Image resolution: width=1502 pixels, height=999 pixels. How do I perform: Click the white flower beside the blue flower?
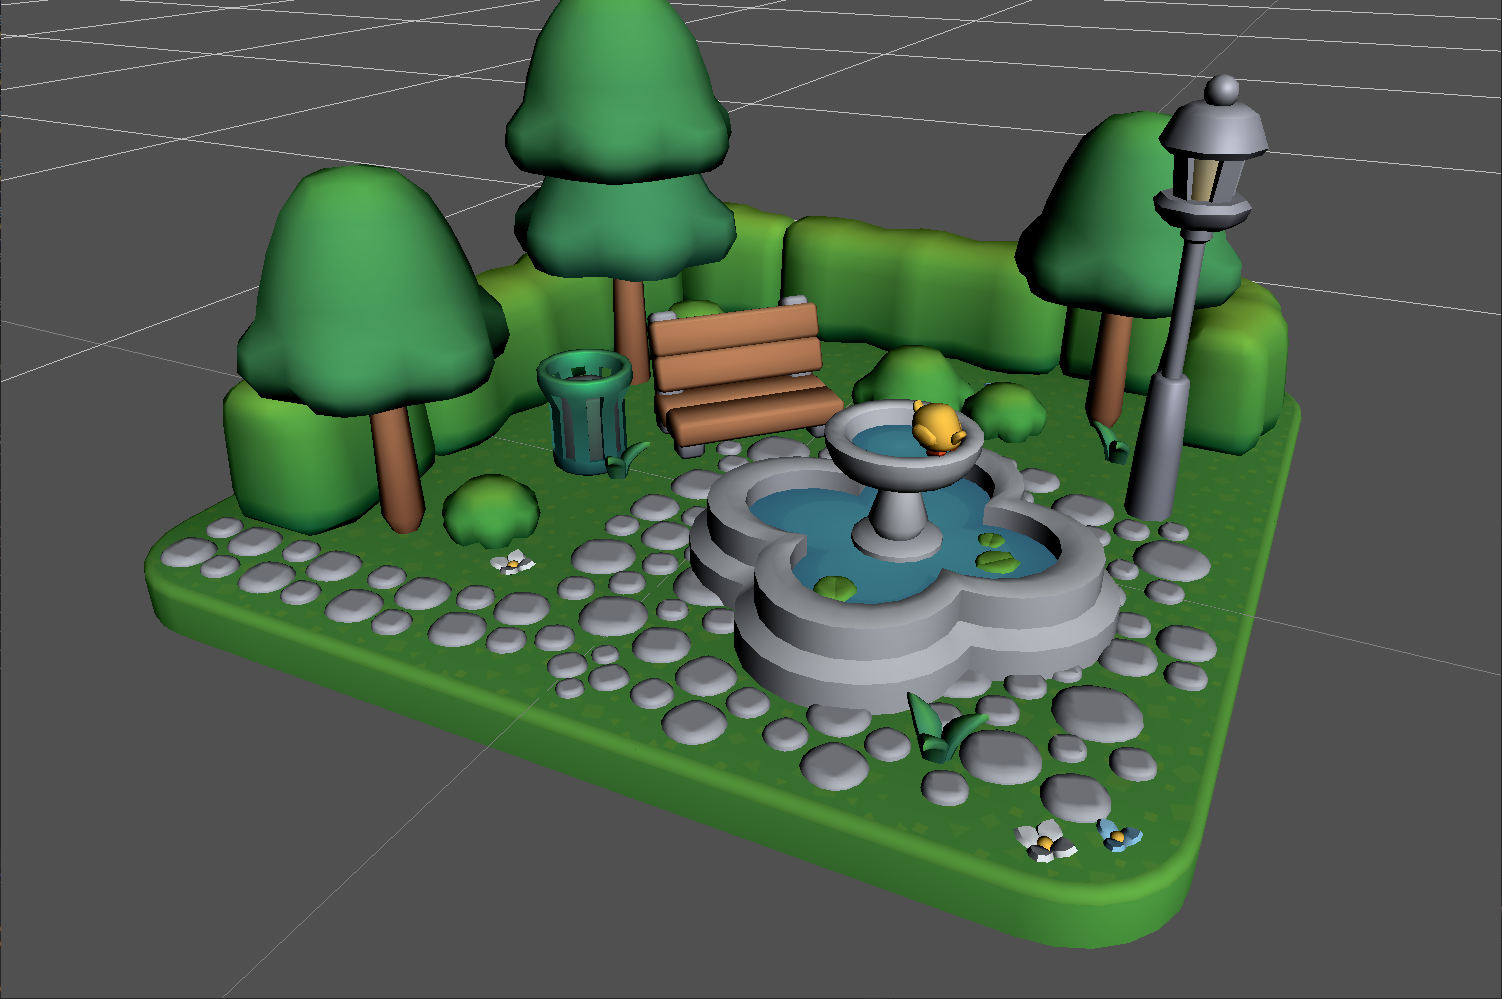pyautogui.click(x=1045, y=842)
